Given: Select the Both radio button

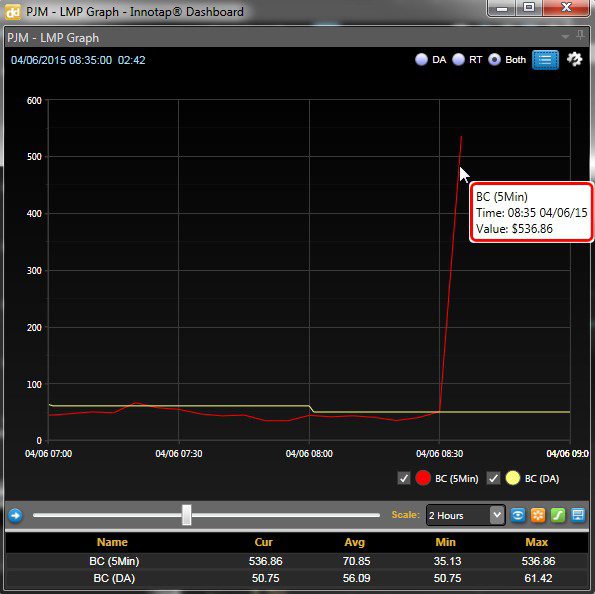Looking at the screenshot, I should coord(494,60).
